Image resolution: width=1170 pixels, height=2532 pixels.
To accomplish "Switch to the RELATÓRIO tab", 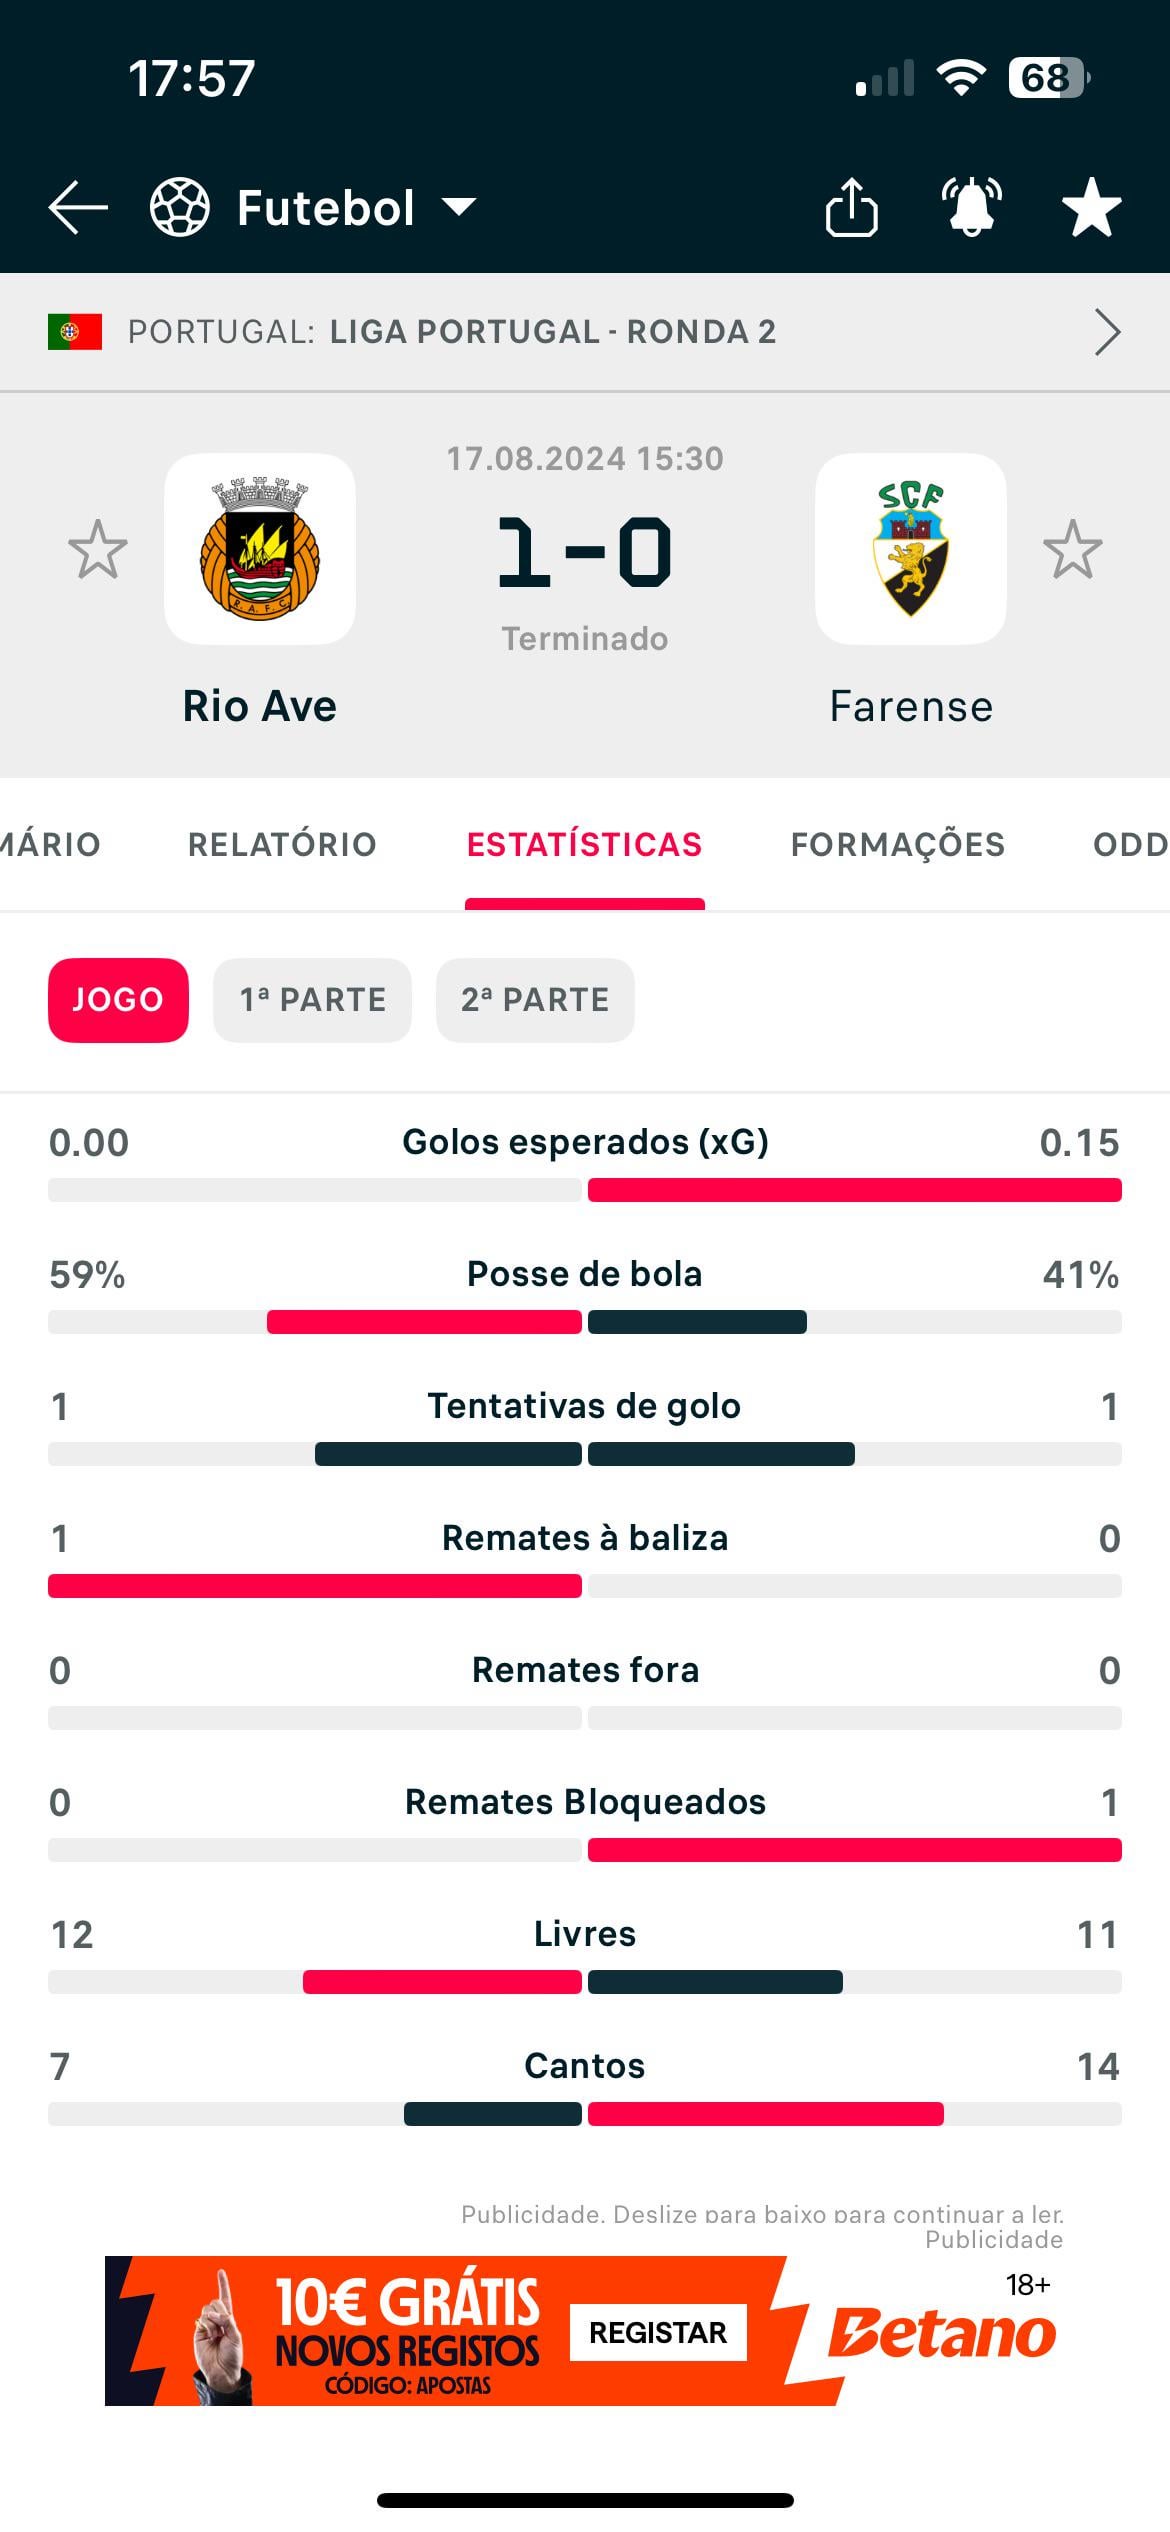I will click(282, 845).
